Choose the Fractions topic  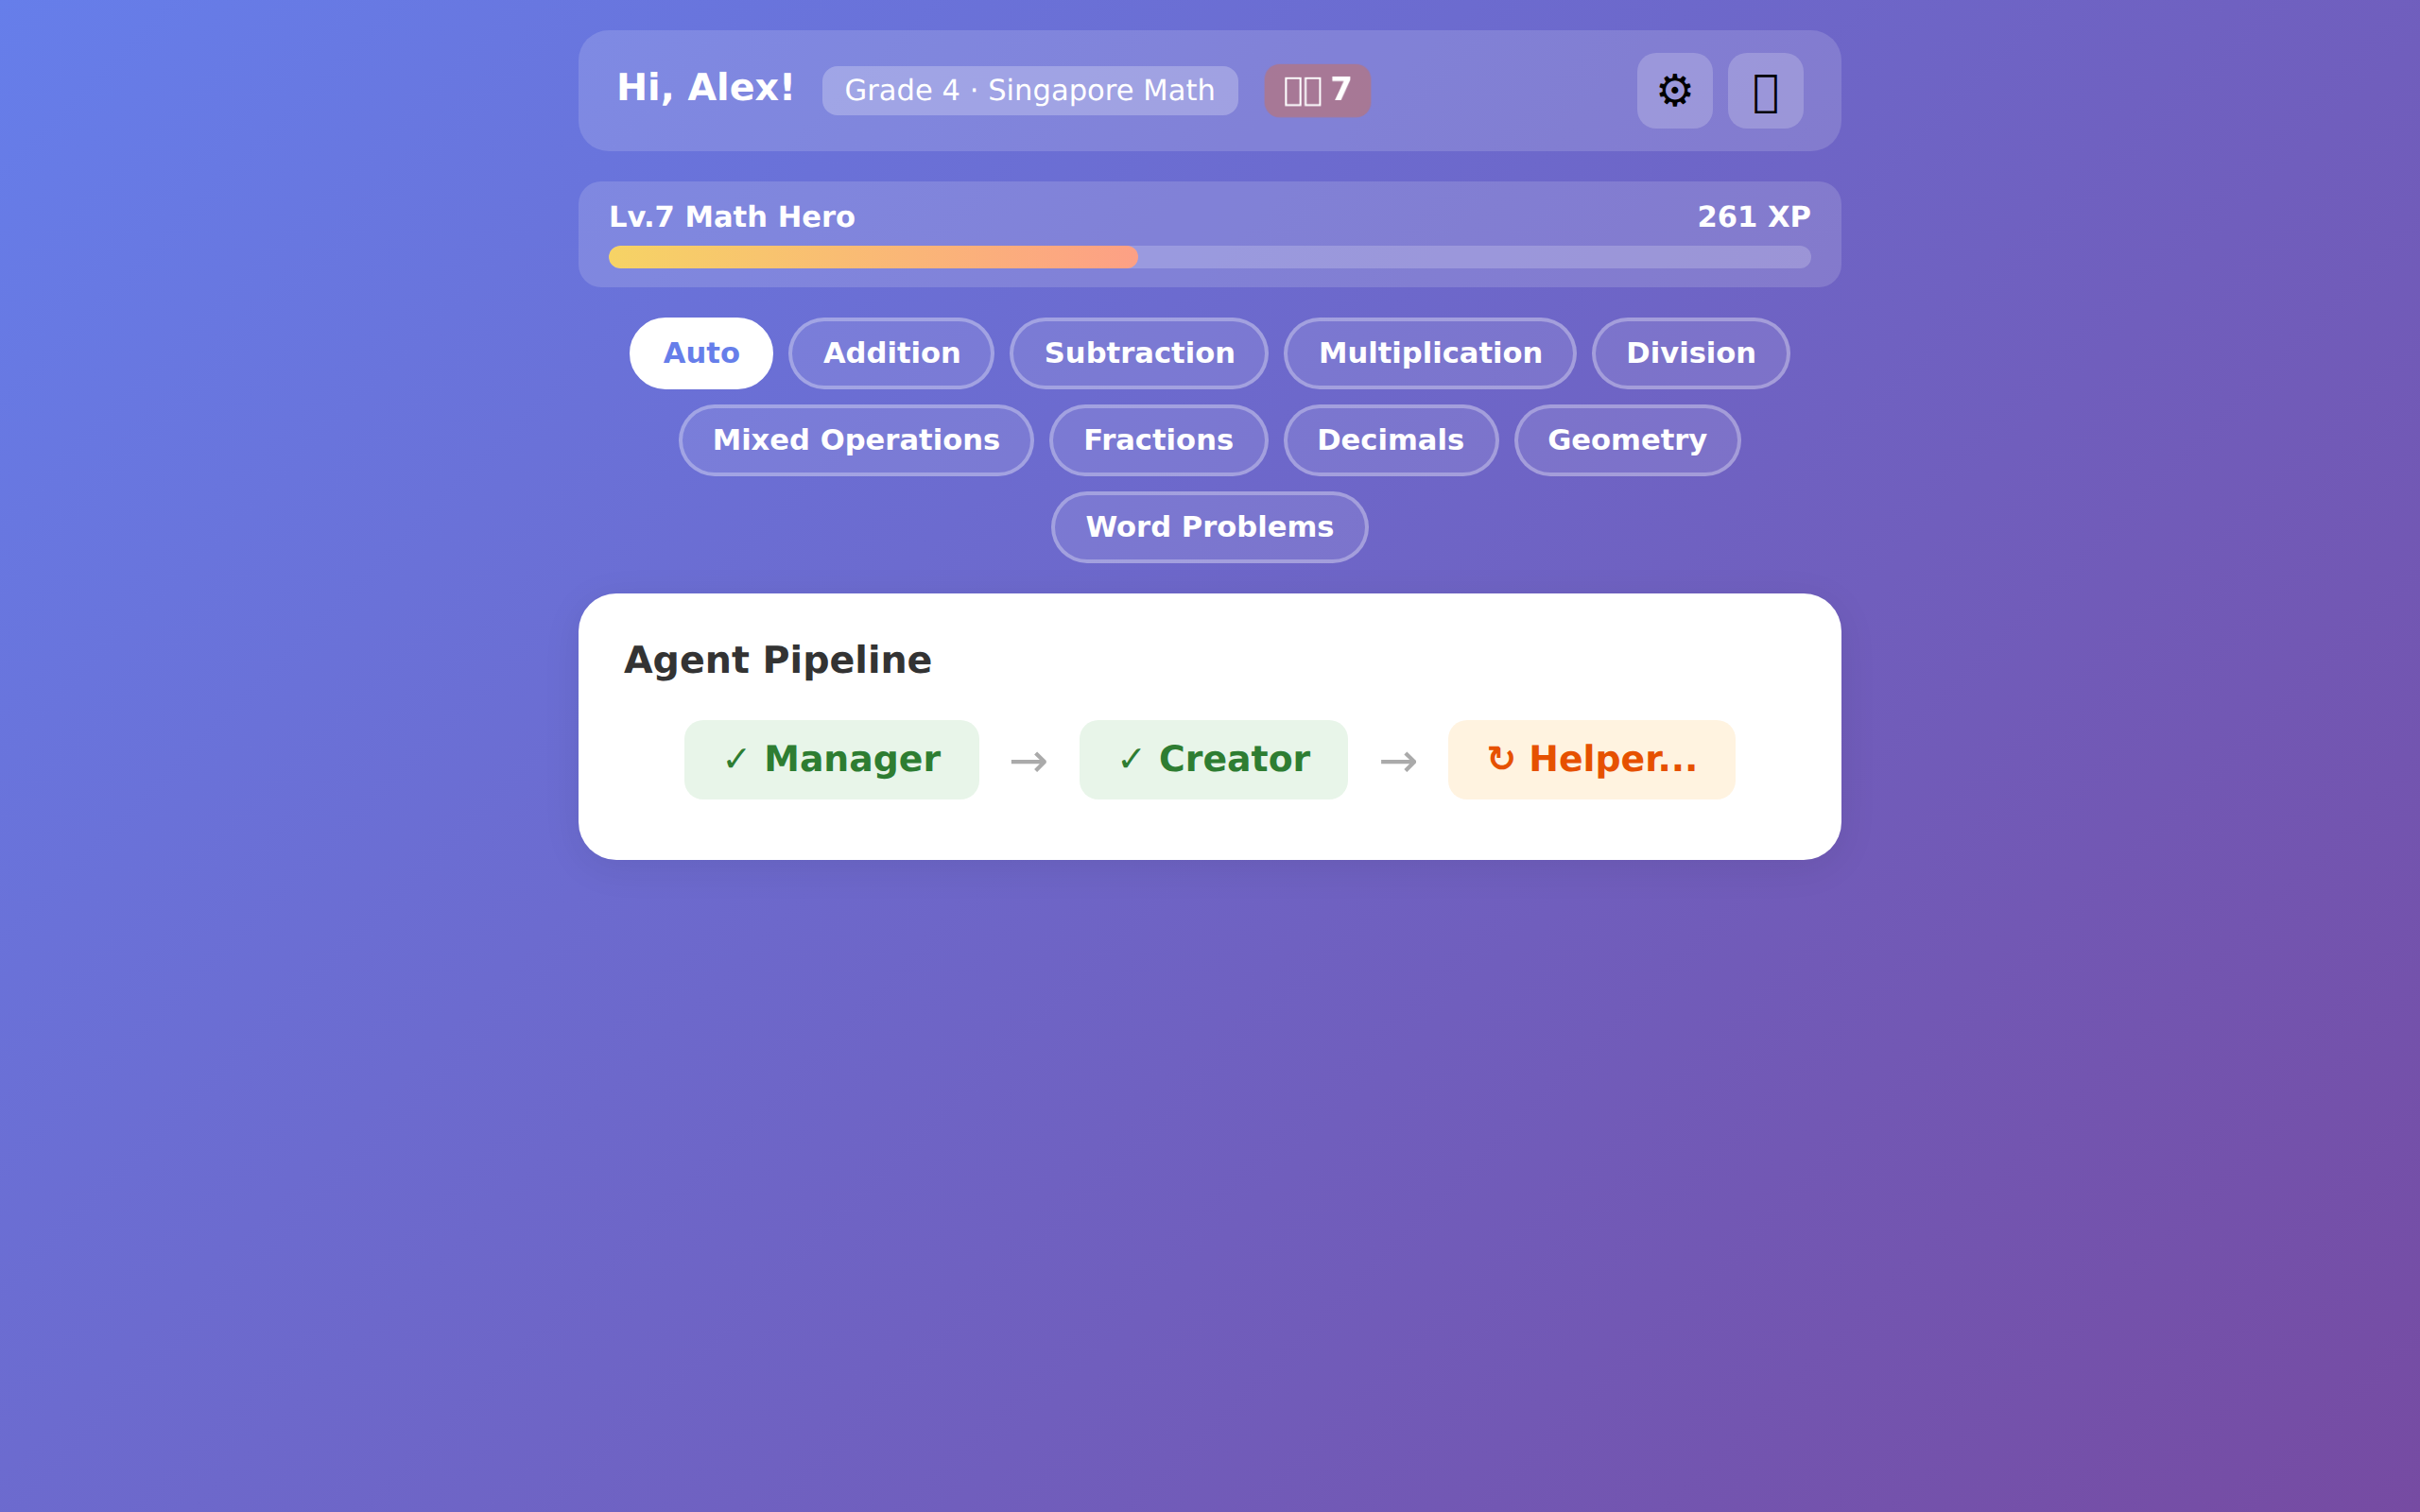pos(1158,440)
